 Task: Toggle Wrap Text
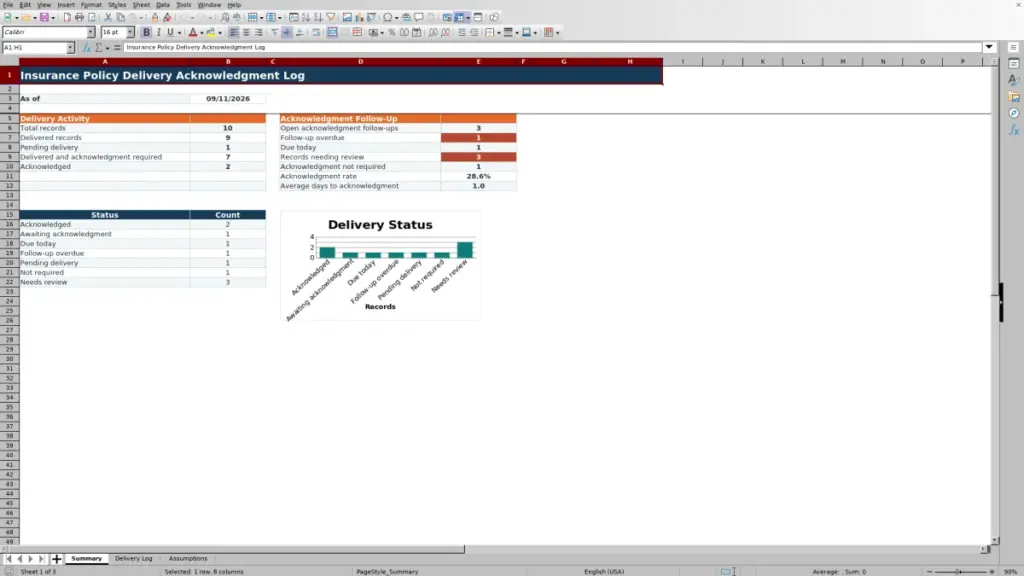316,33
